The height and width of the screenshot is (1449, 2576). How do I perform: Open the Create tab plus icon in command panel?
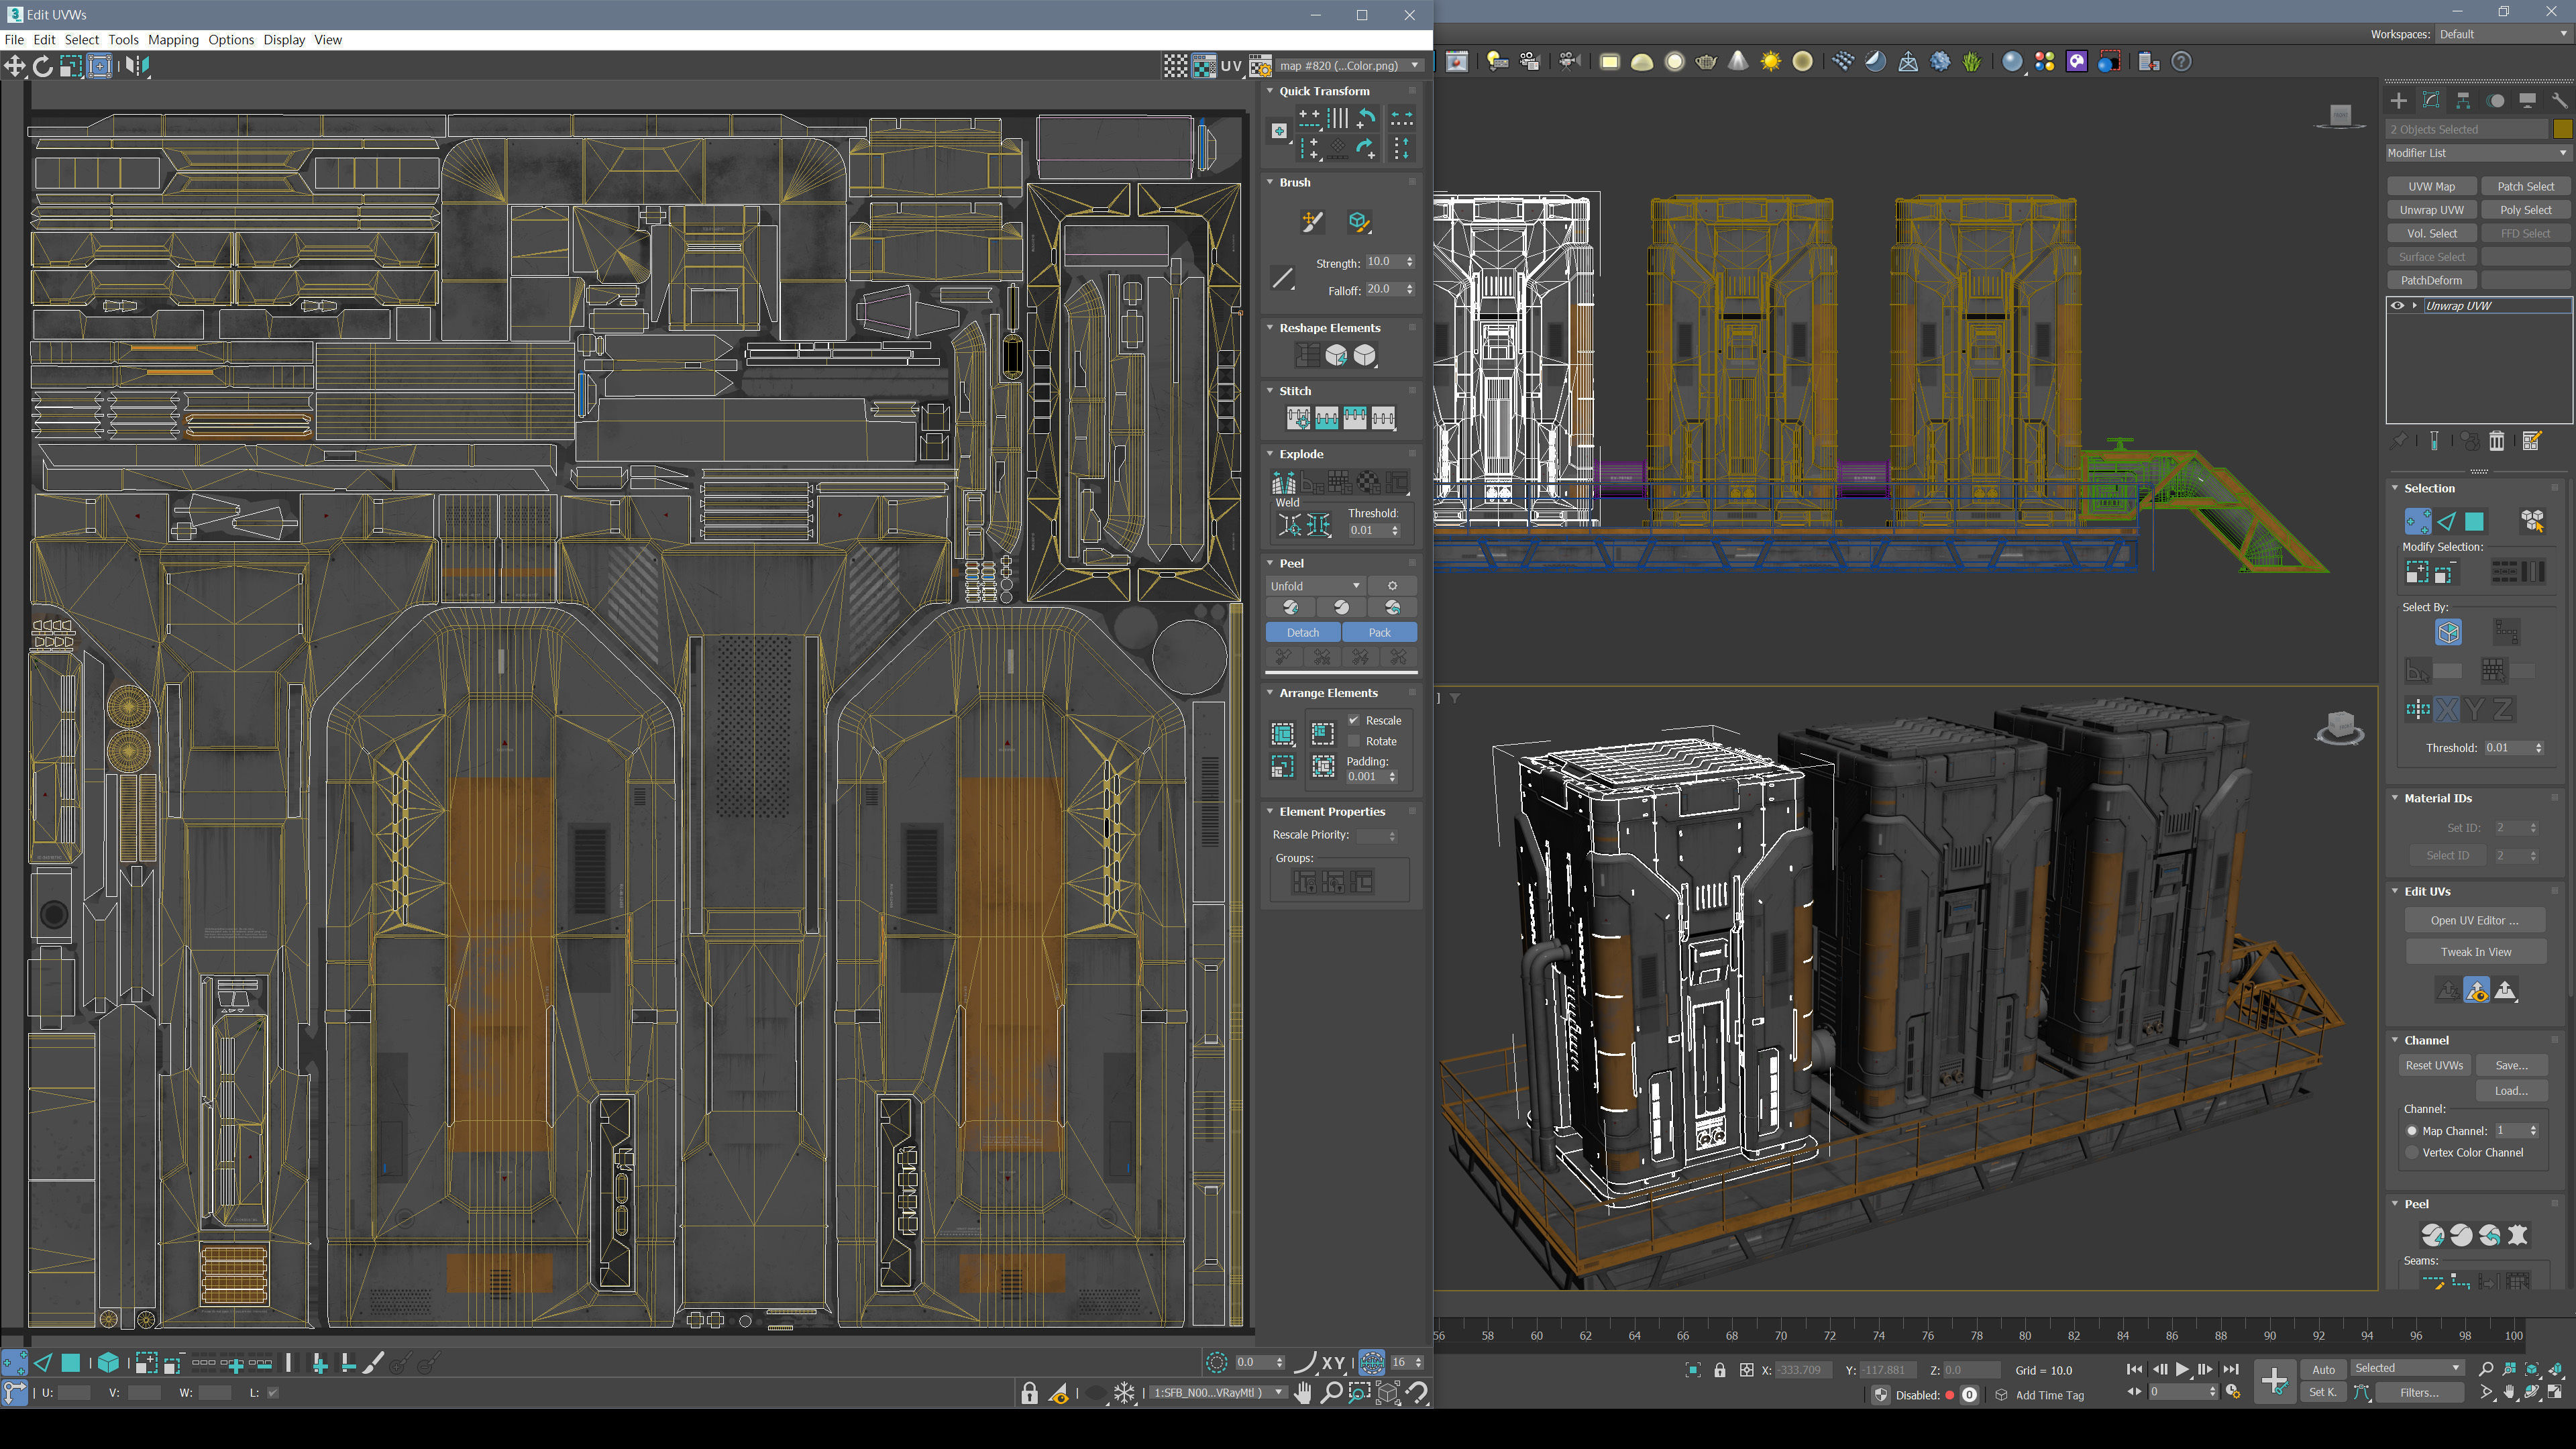click(x=2398, y=100)
